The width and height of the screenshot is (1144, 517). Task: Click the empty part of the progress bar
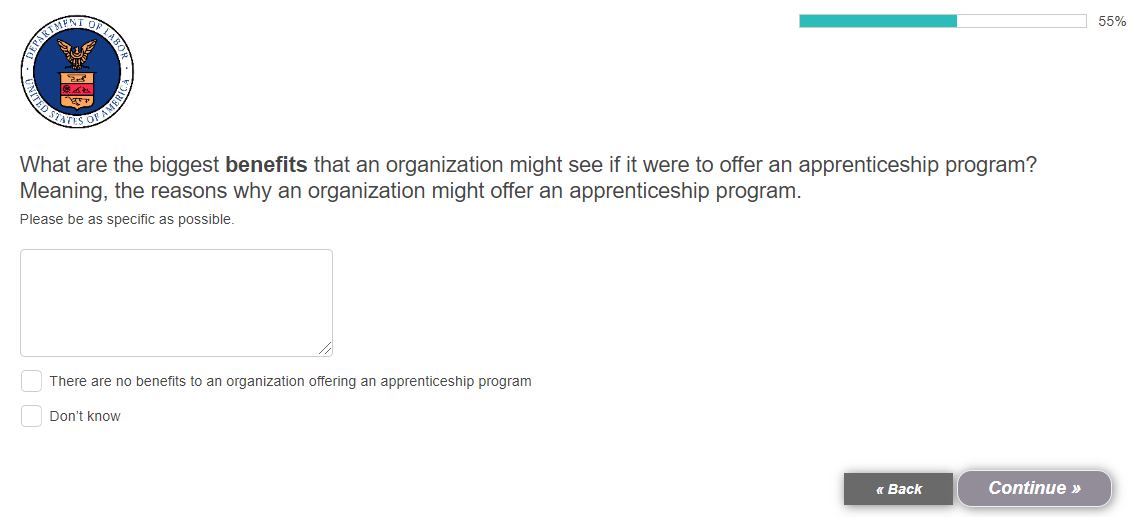pyautogui.click(x=1021, y=21)
